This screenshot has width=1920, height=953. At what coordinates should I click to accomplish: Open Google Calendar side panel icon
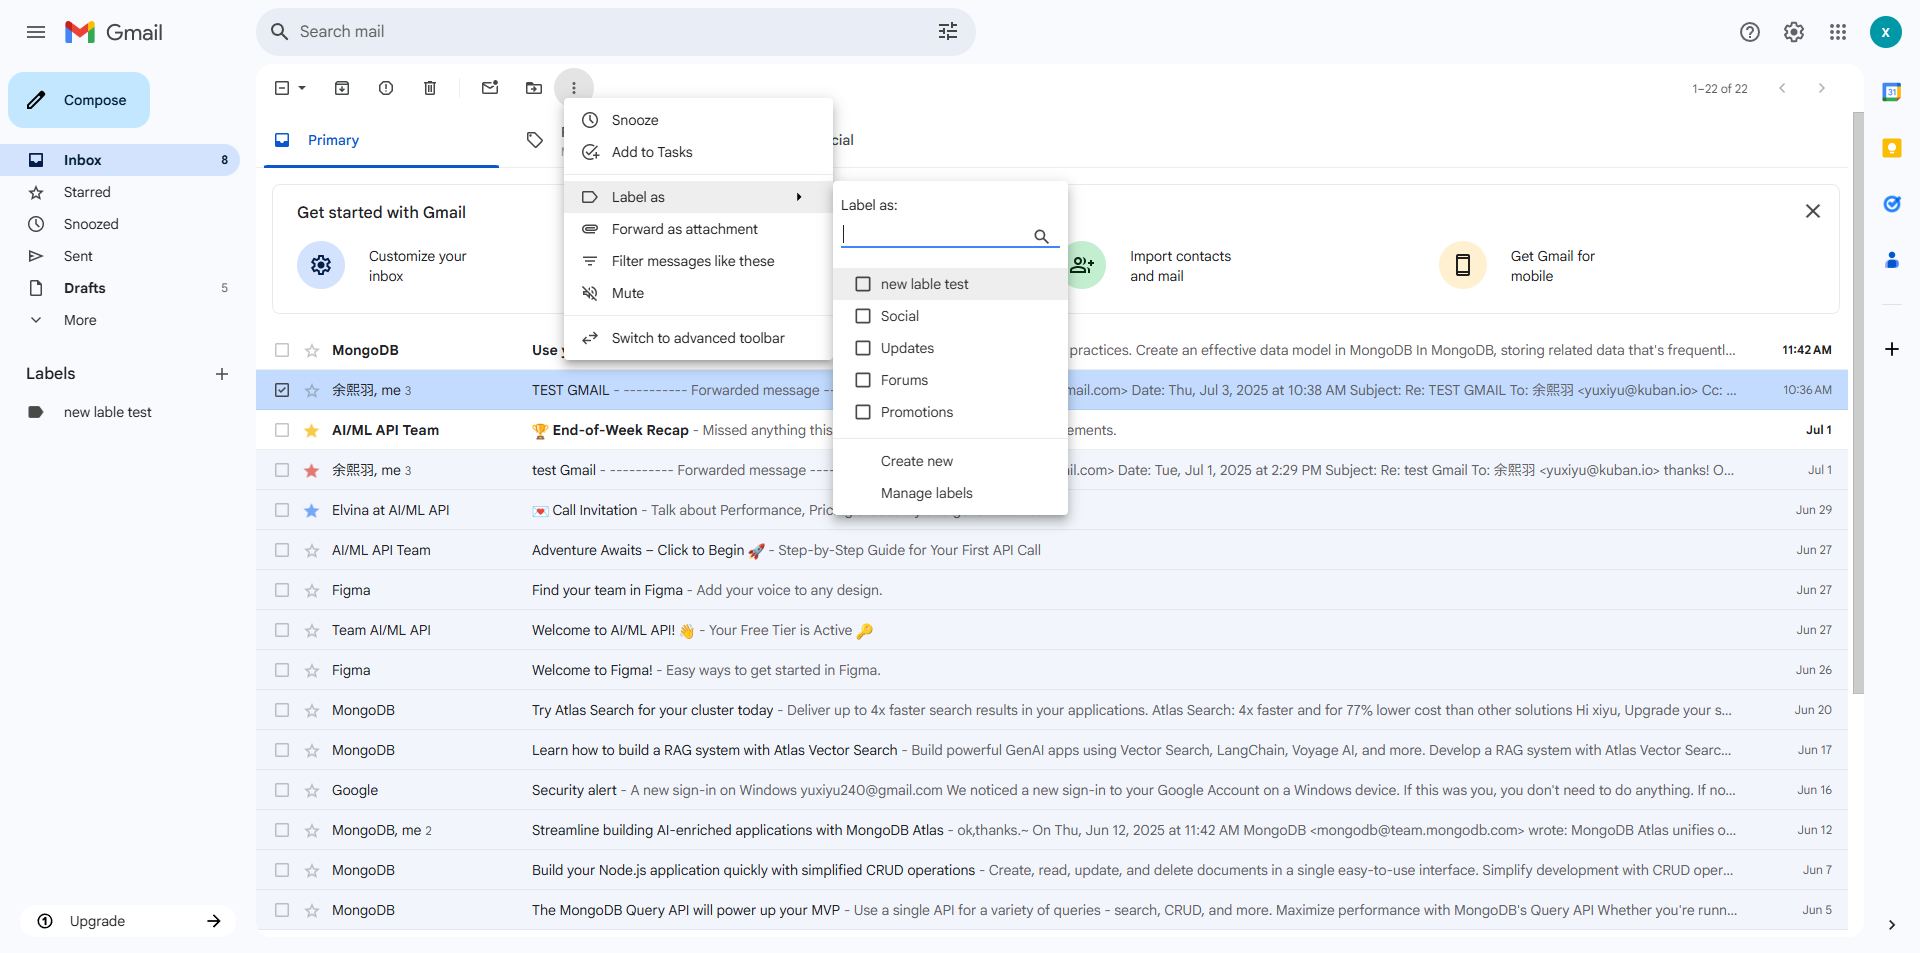[1891, 92]
